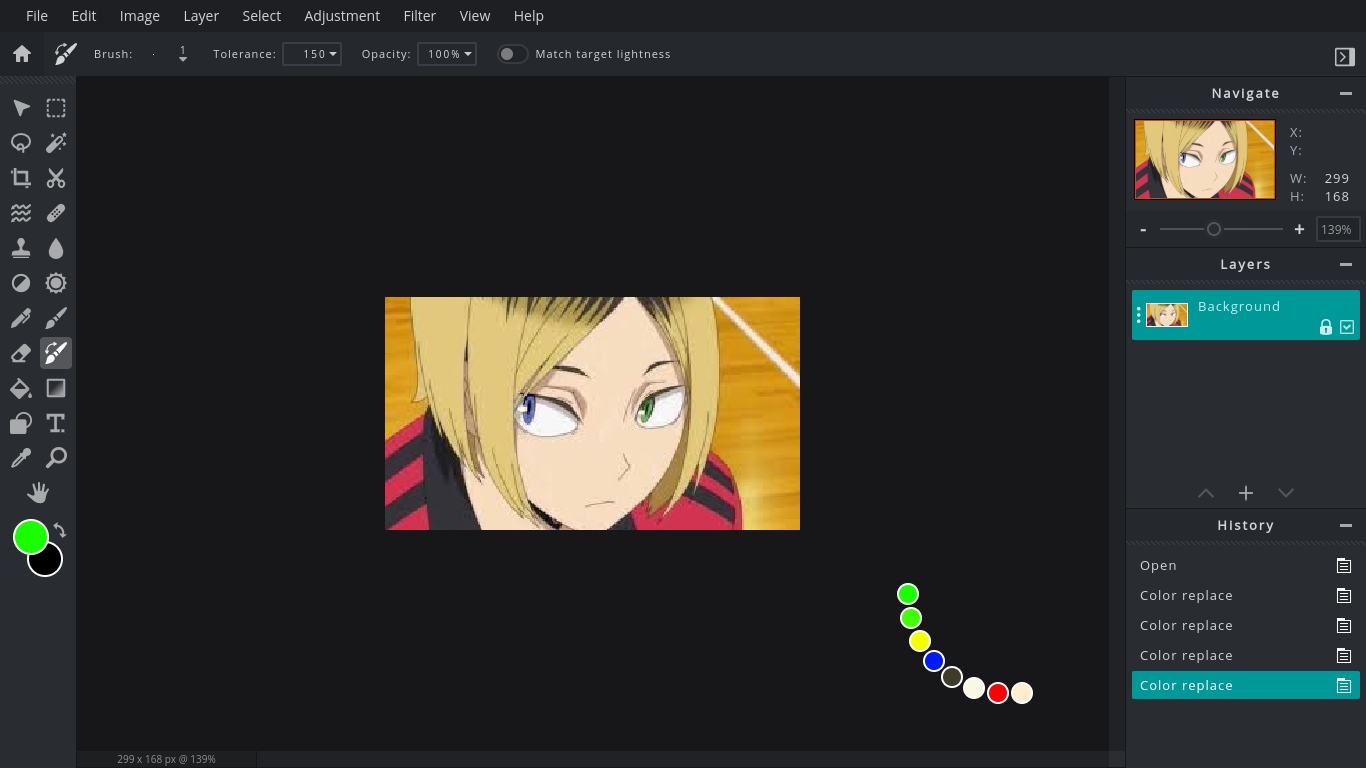Choose the Pen tool
1366x768 pixels.
tap(21, 318)
